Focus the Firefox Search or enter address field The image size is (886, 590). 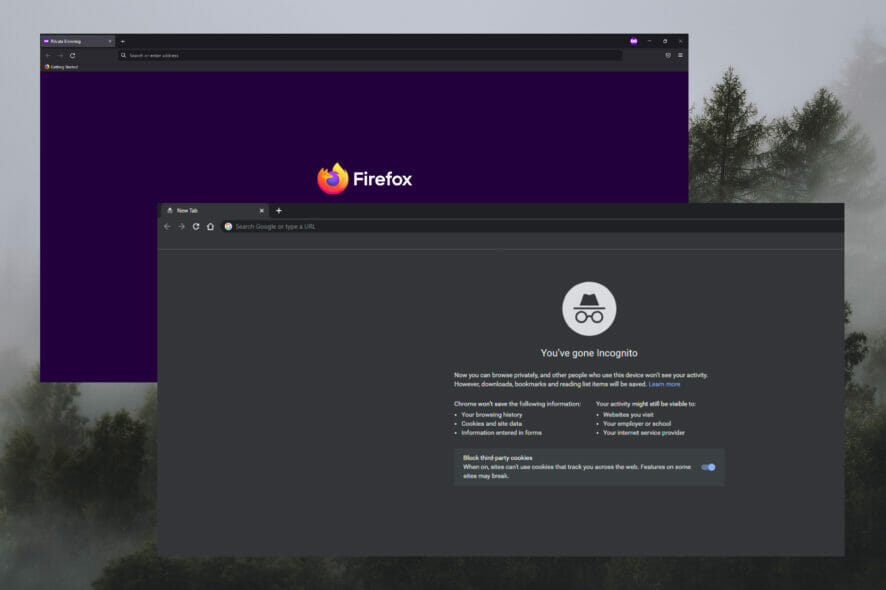click(370, 55)
